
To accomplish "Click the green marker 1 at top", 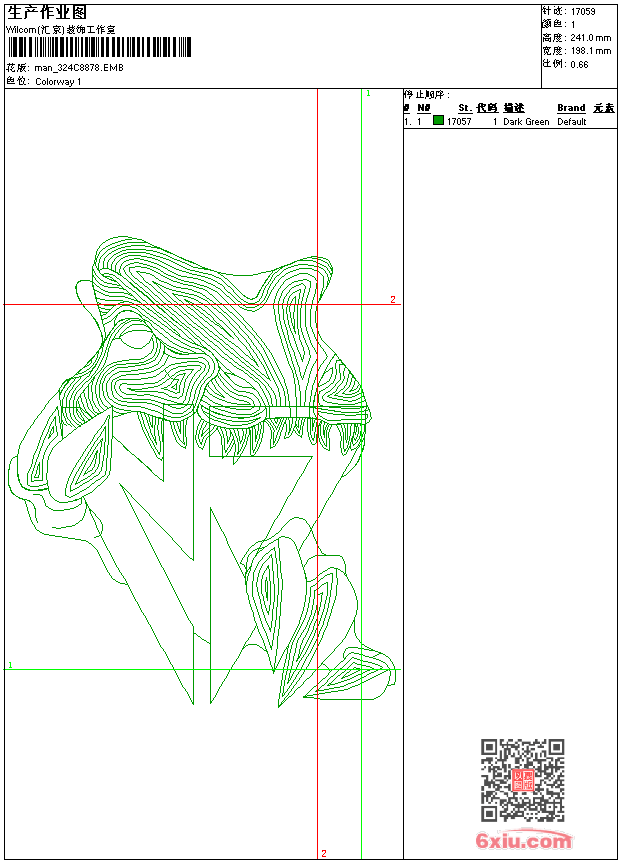I will coord(368,93).
